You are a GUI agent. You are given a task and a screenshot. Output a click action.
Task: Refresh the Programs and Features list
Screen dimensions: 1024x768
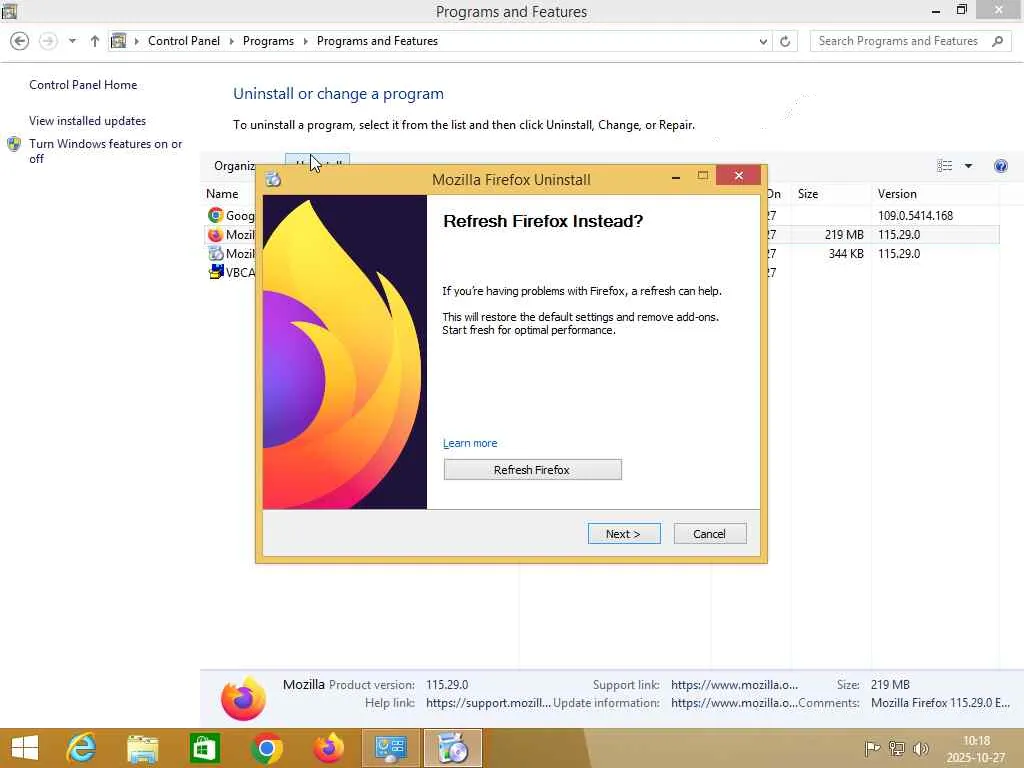coord(785,41)
